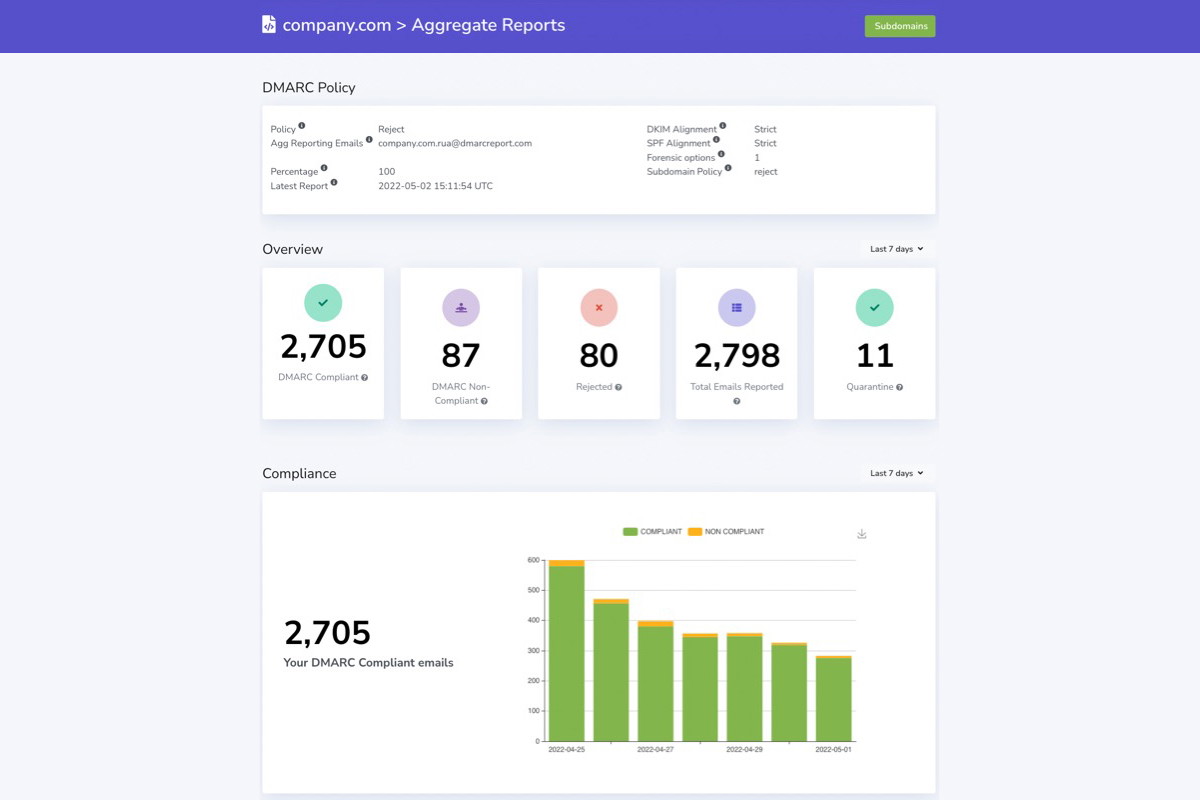Click the Subdomains button
Viewport: 1200px width, 800px height.
point(899,26)
